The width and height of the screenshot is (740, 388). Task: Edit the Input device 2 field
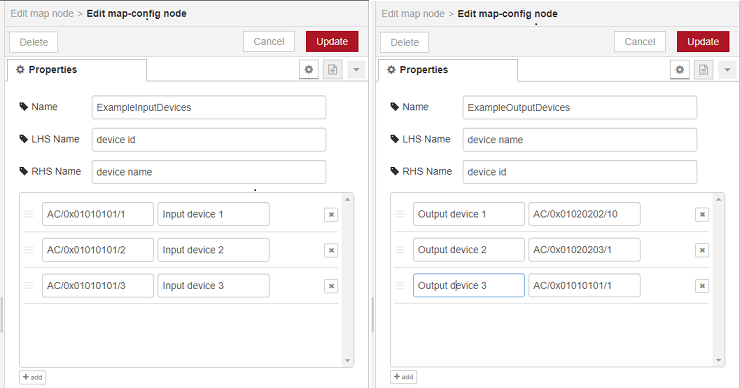(x=213, y=250)
